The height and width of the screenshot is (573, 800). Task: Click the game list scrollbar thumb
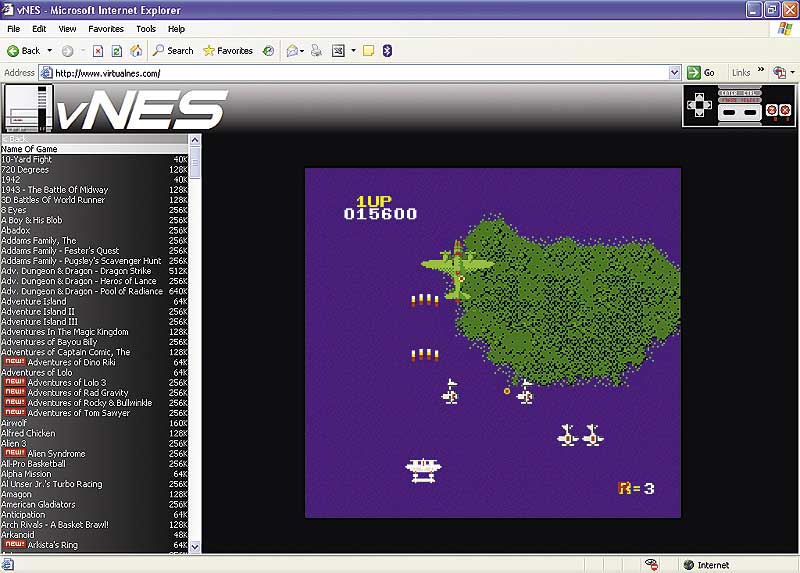[x=195, y=162]
